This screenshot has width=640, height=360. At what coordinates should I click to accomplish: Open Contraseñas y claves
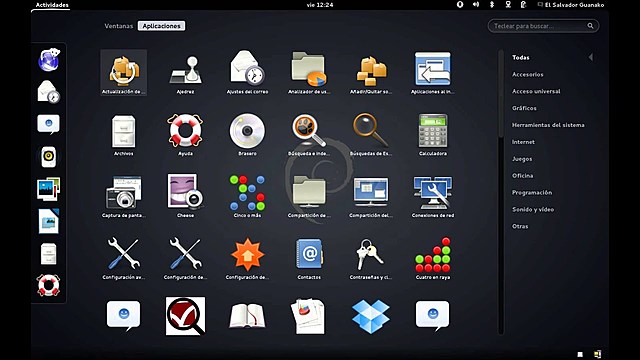tap(371, 258)
